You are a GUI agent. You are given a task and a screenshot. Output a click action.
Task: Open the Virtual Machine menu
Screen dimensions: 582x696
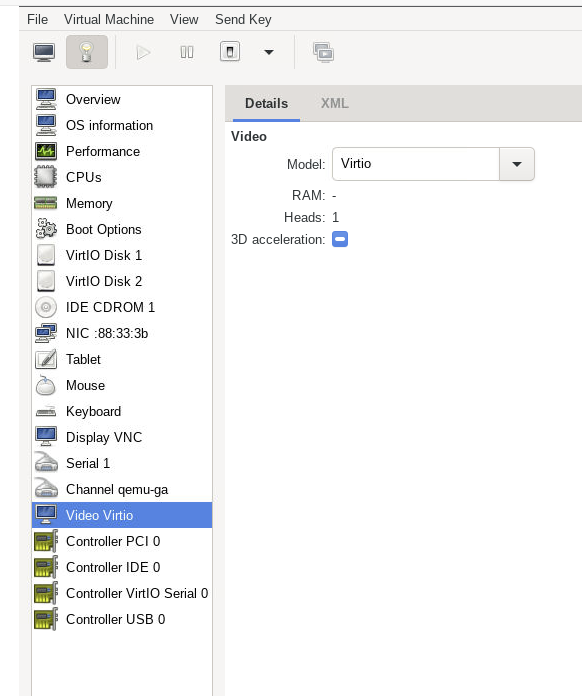coord(109,20)
